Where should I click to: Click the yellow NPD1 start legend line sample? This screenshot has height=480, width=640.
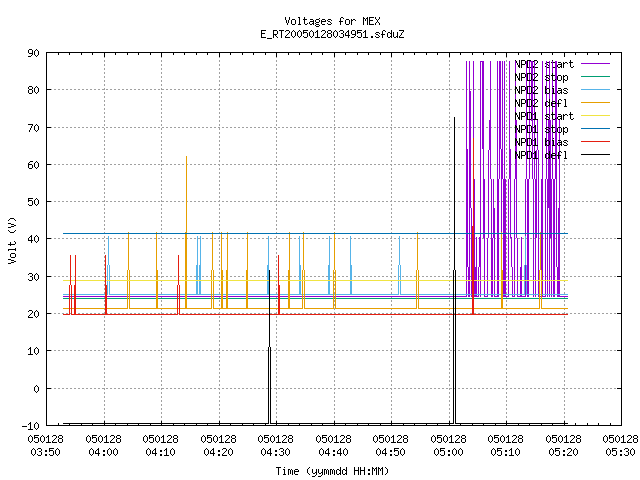pyautogui.click(x=595, y=116)
